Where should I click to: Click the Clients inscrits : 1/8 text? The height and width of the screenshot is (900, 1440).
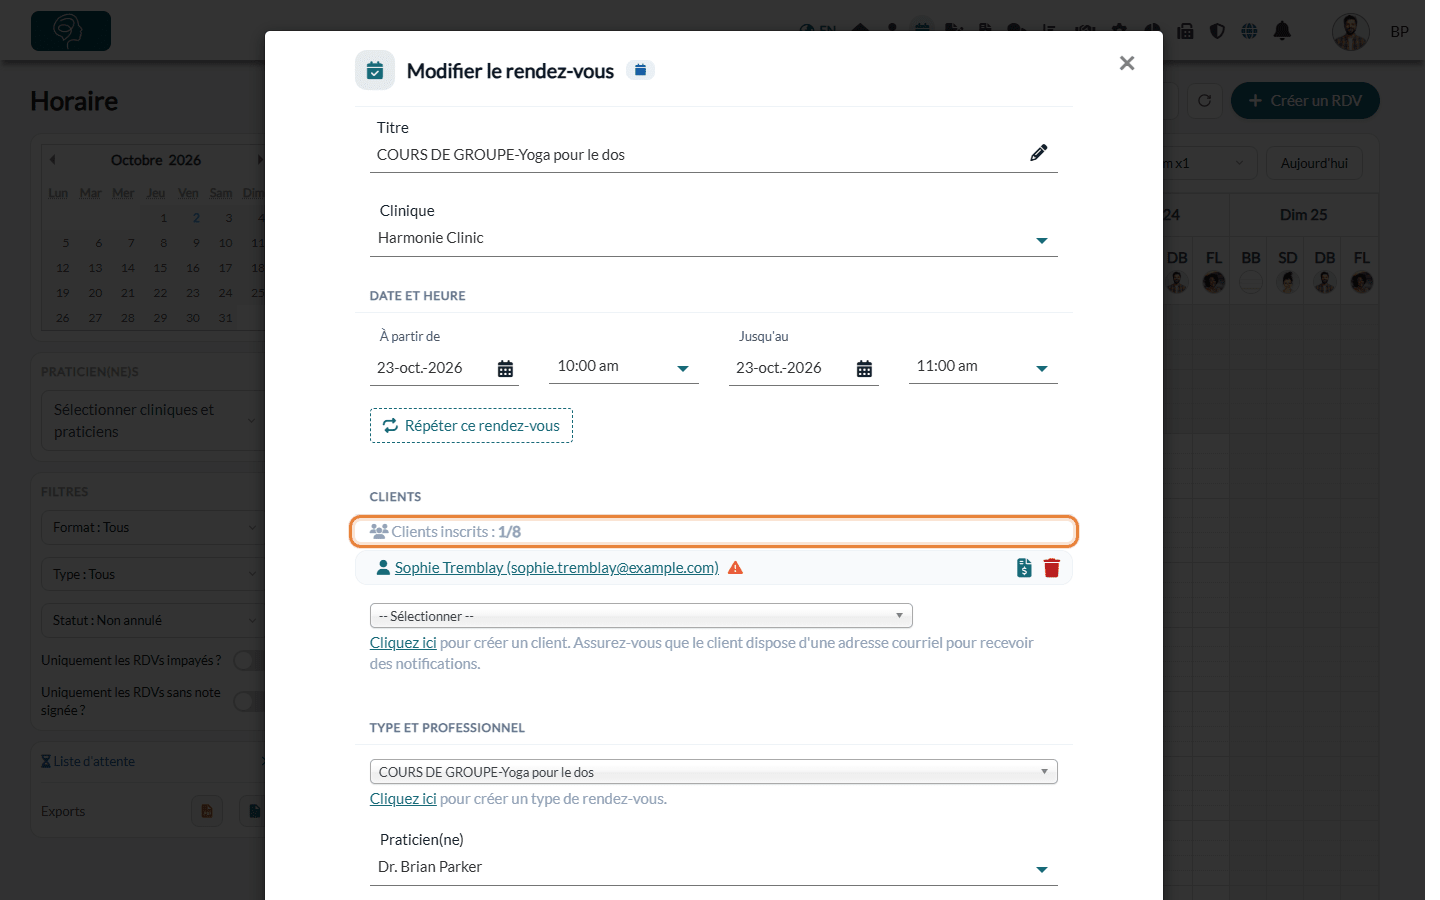456,532
